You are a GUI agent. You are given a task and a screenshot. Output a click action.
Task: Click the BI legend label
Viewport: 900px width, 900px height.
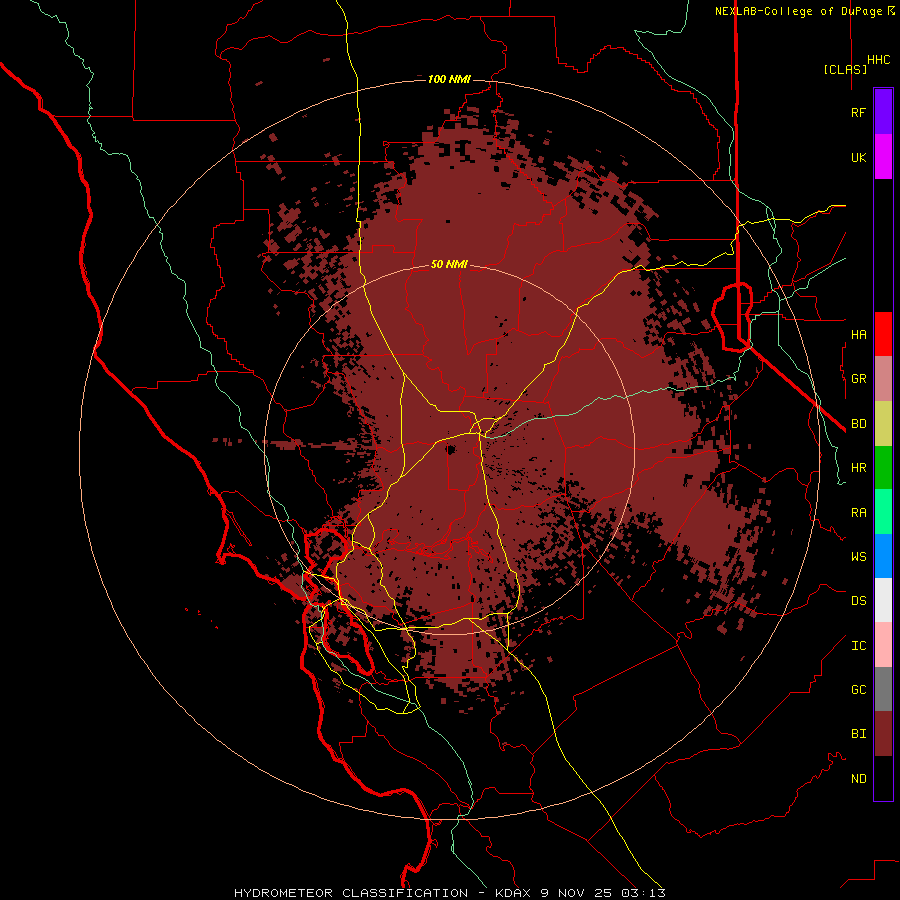coord(858,734)
